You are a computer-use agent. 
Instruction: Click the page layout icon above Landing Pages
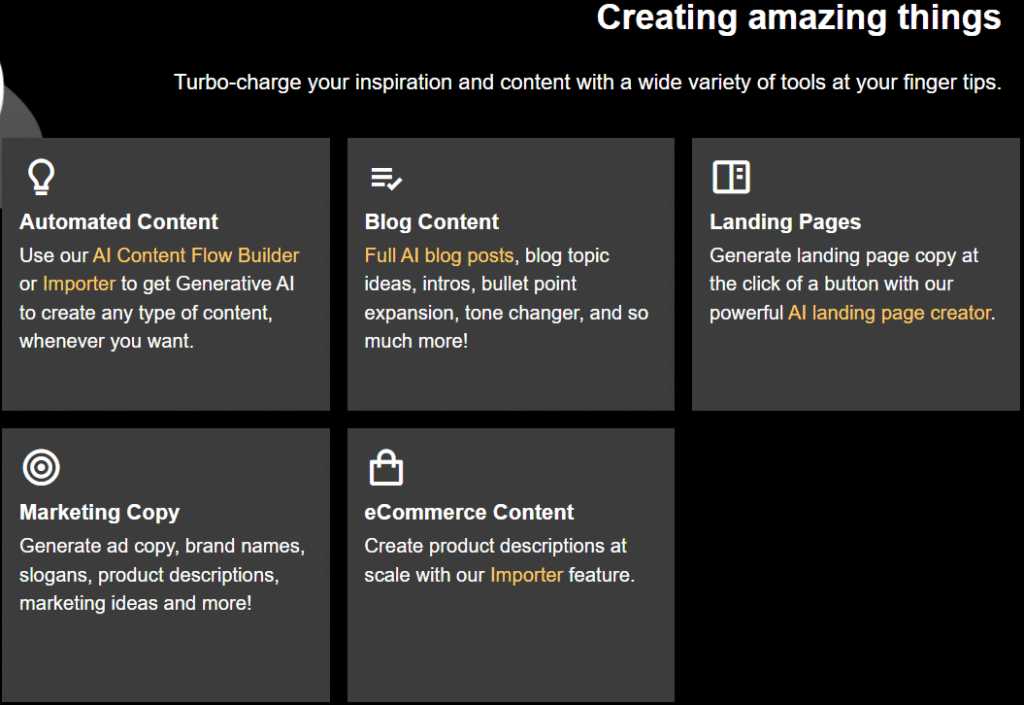731,177
